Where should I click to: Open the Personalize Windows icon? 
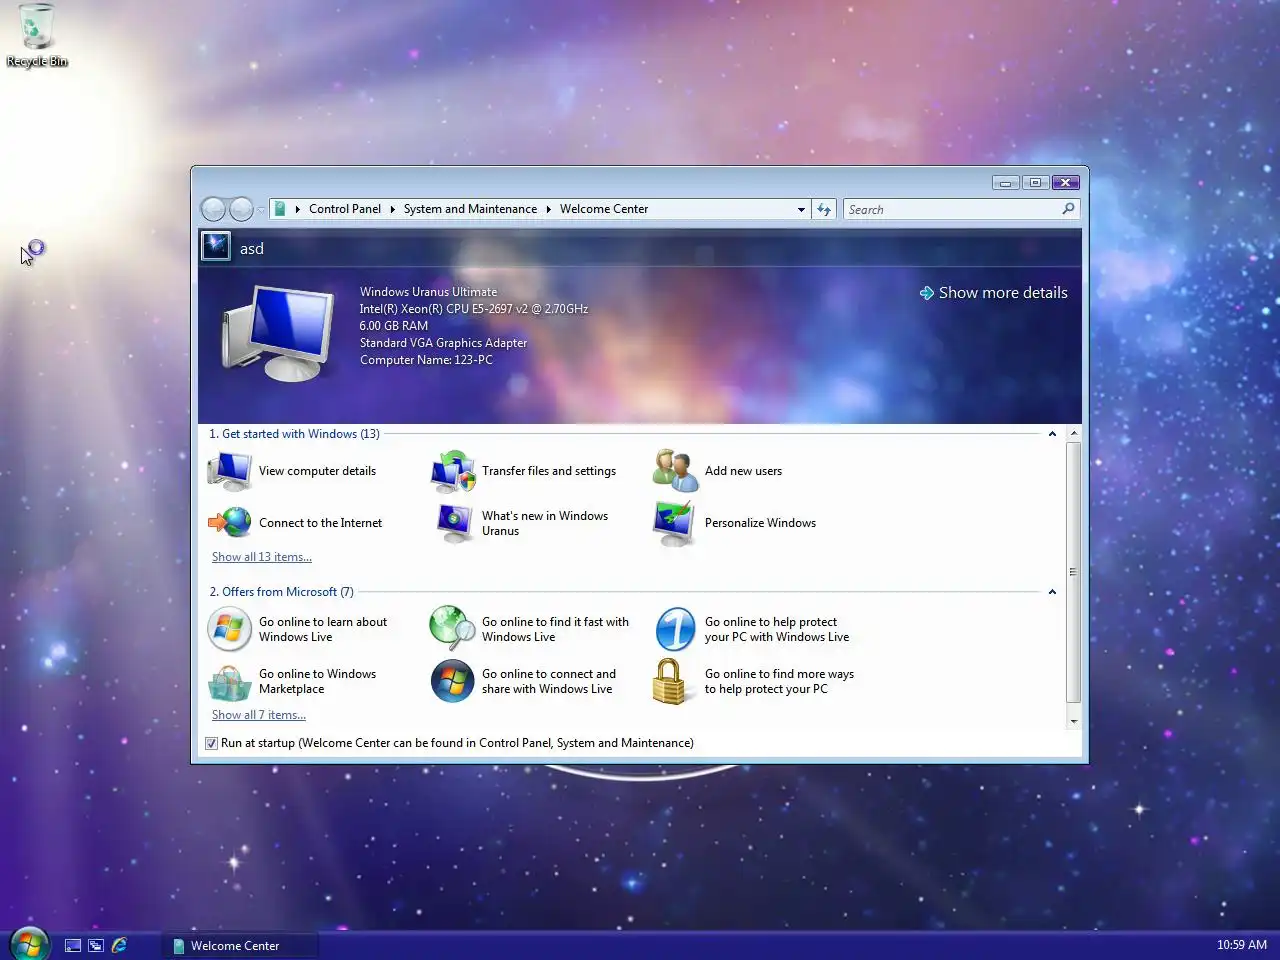676,523
